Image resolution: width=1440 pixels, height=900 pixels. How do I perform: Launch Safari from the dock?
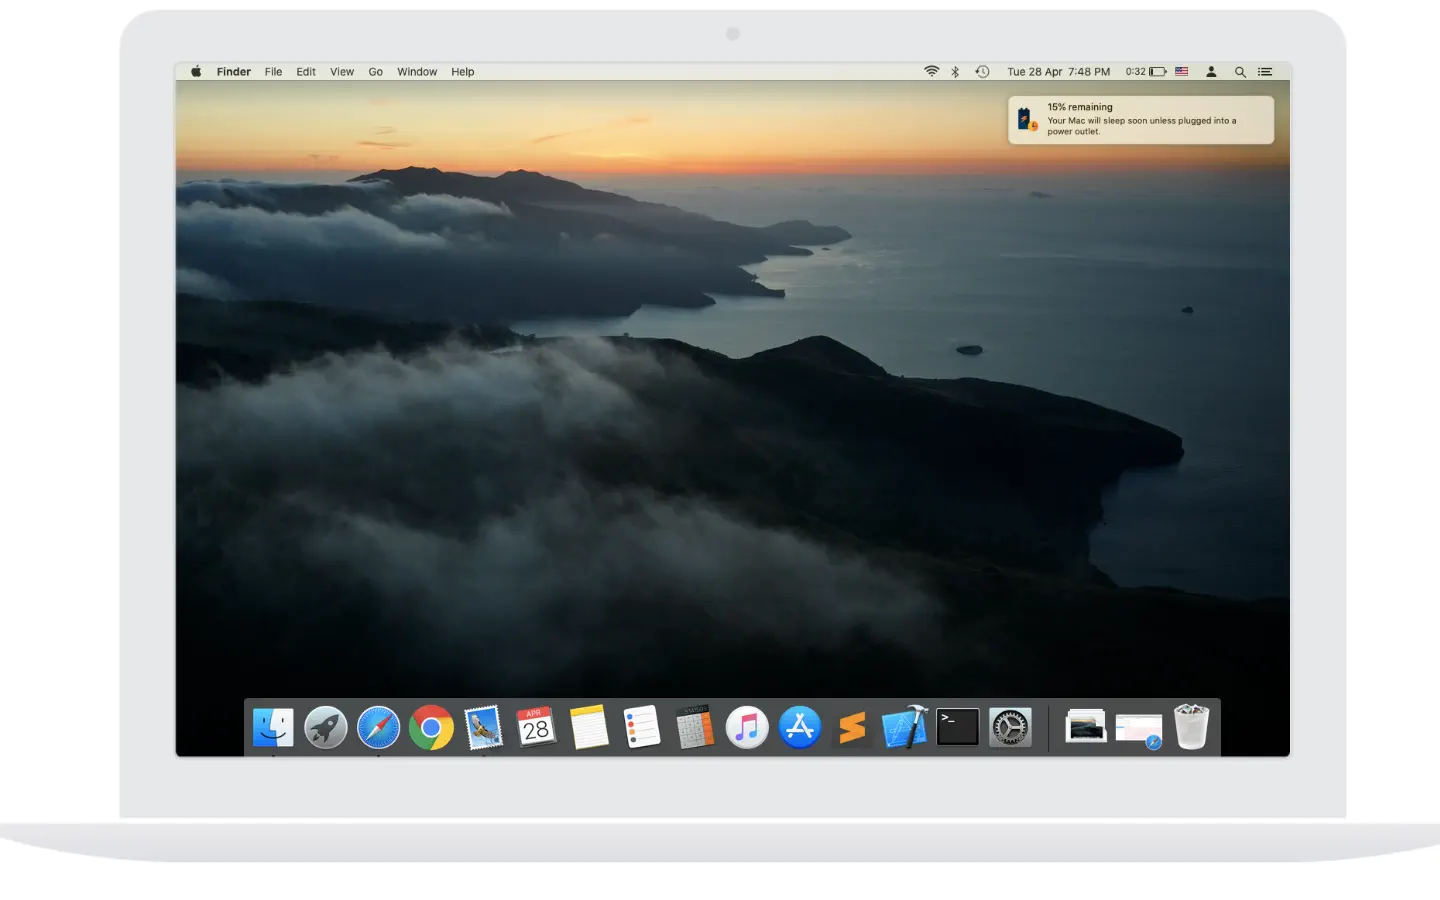click(x=379, y=727)
